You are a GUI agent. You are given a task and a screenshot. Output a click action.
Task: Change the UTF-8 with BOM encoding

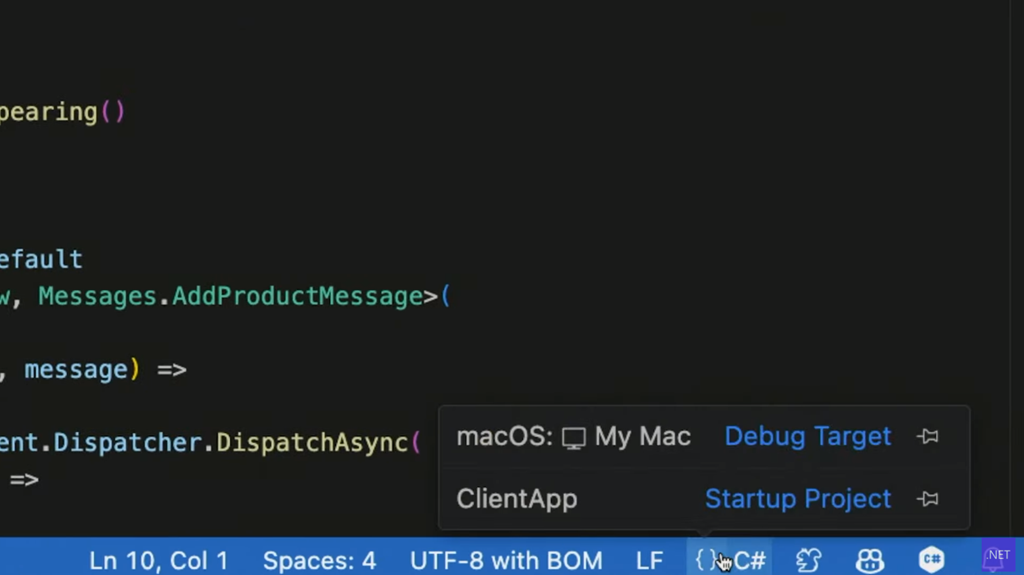click(x=506, y=560)
